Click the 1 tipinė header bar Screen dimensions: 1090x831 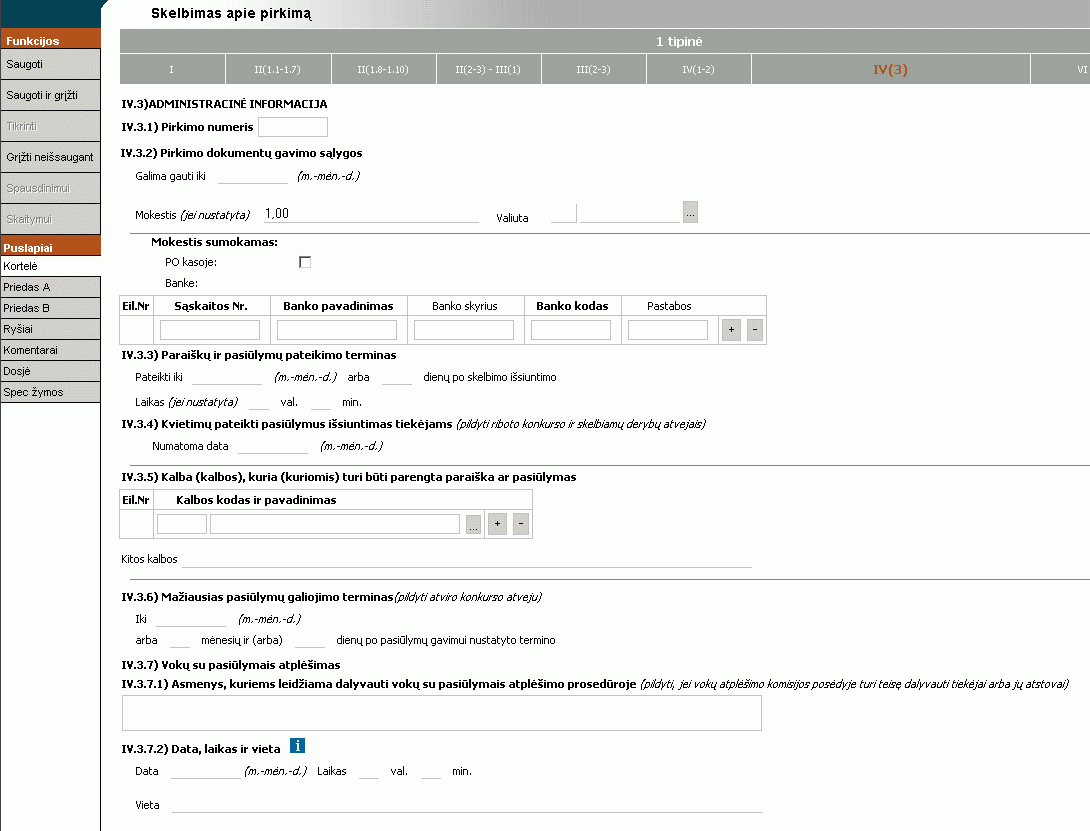[x=605, y=41]
